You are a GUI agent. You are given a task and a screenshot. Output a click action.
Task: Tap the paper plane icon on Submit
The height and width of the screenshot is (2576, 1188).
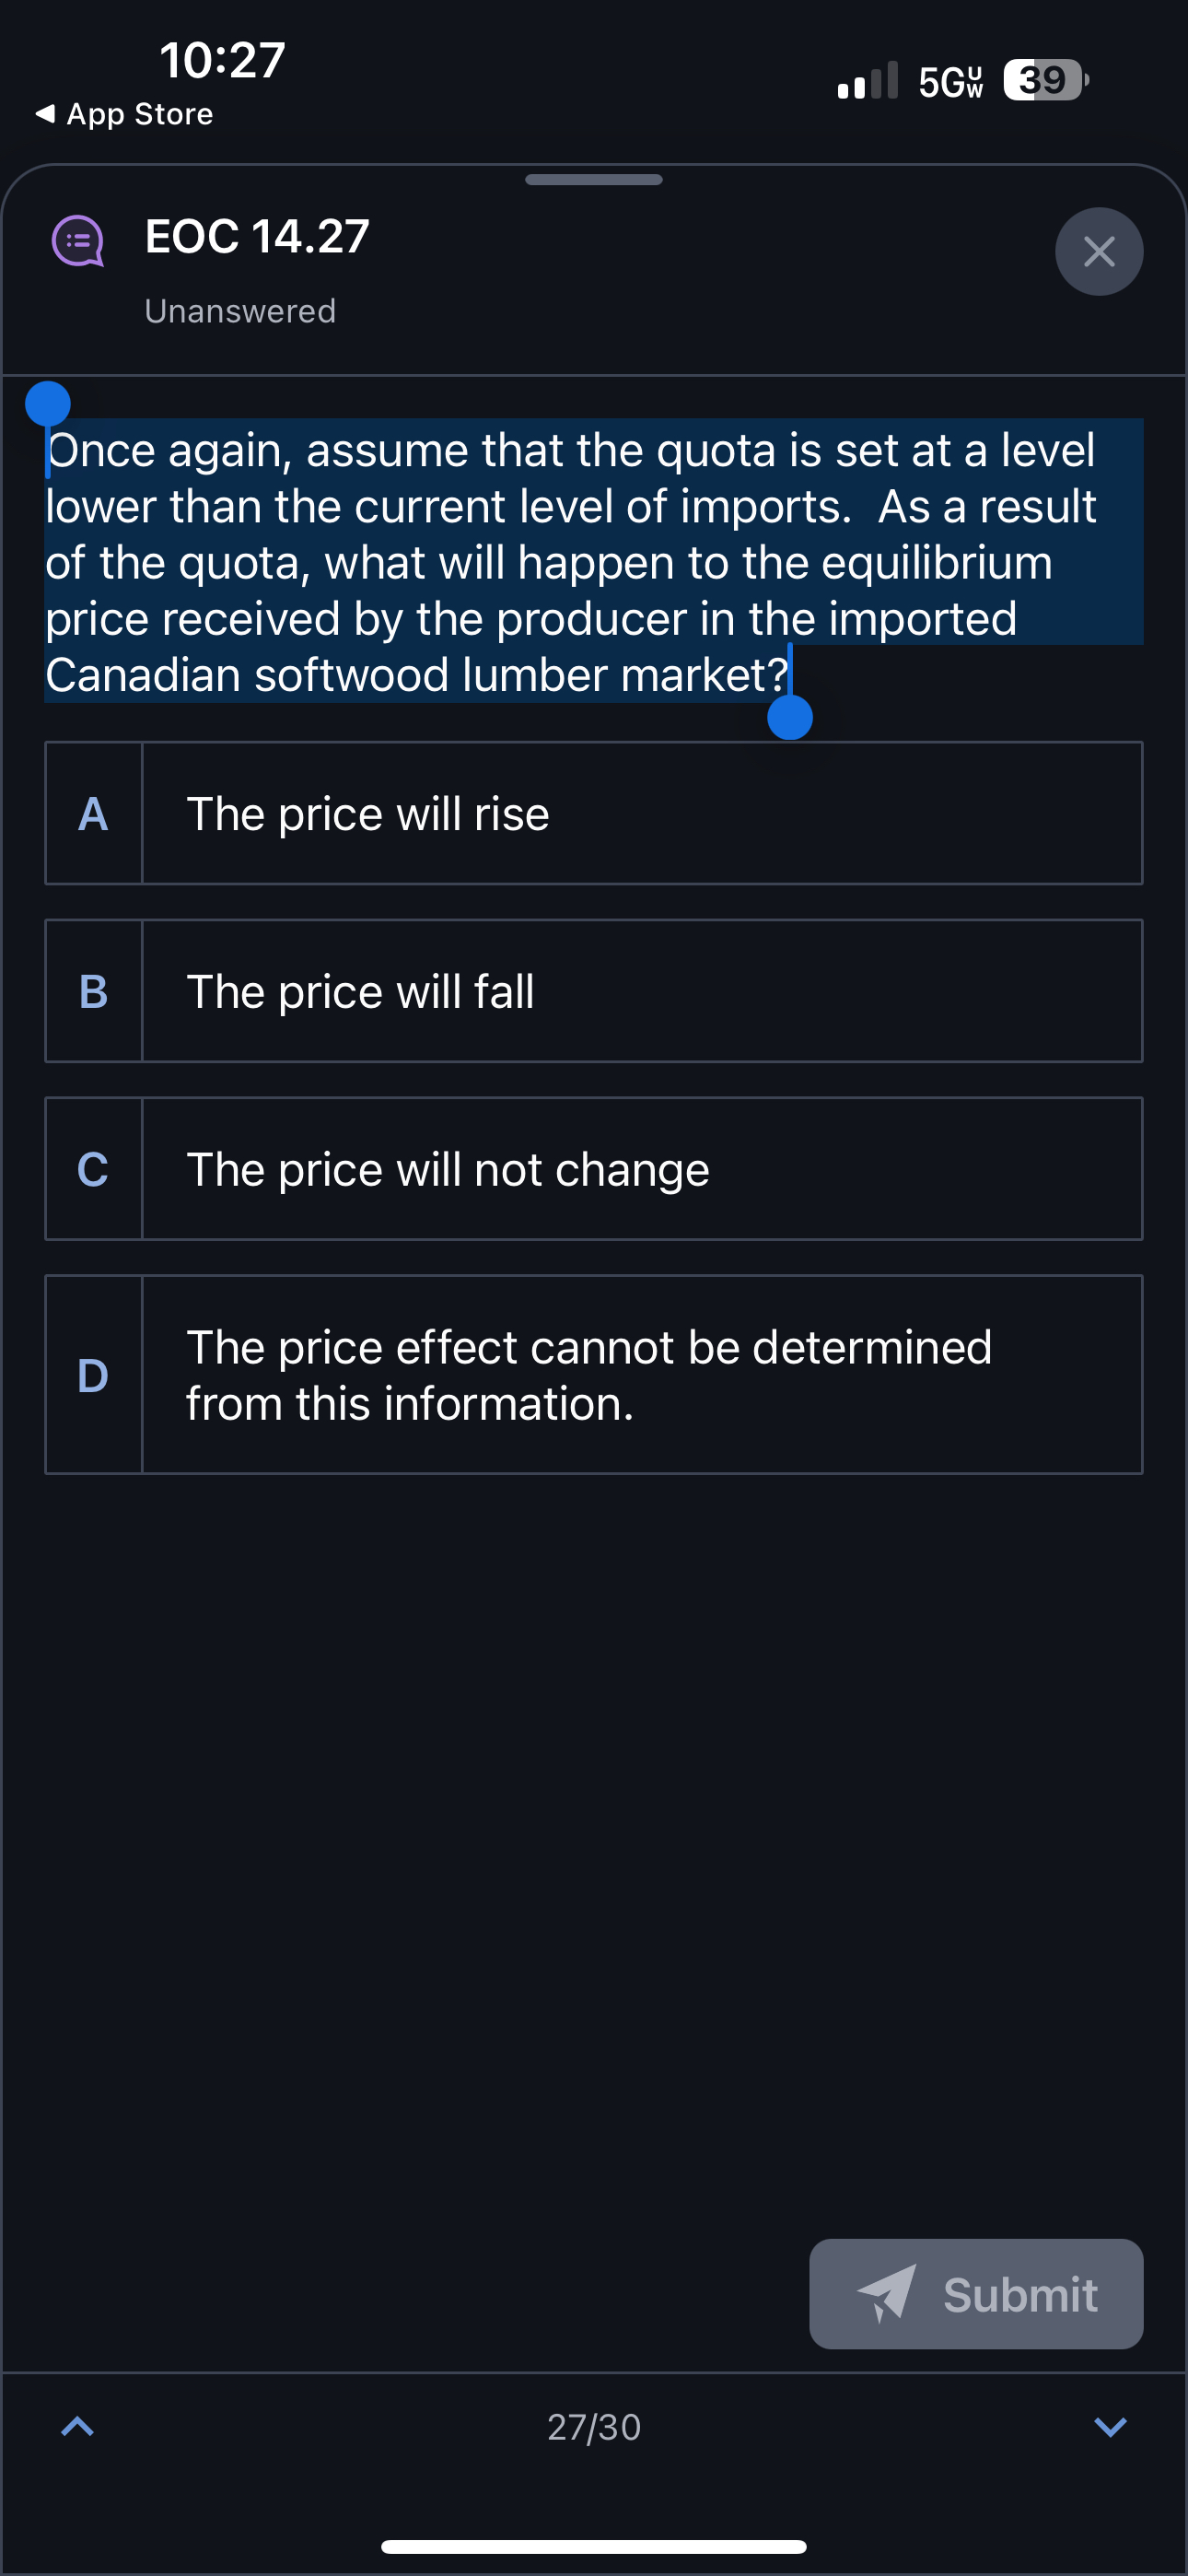tap(886, 2292)
